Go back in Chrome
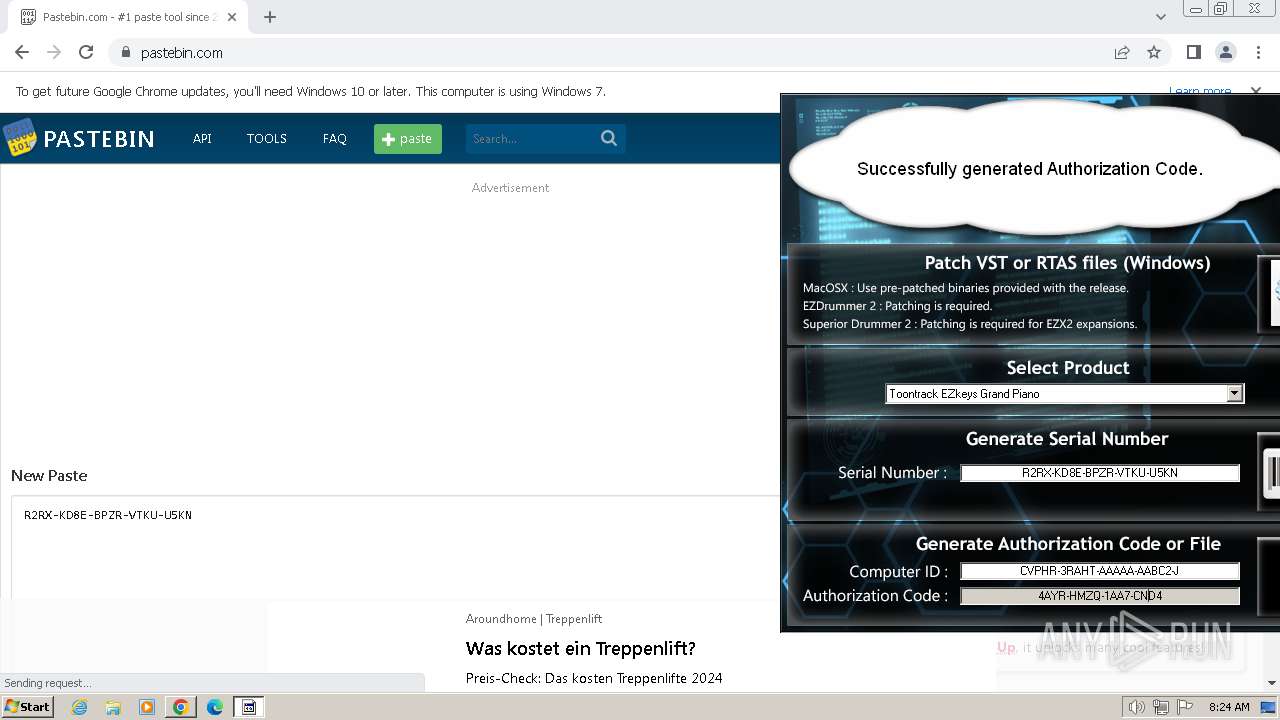The image size is (1280, 720). 22,52
